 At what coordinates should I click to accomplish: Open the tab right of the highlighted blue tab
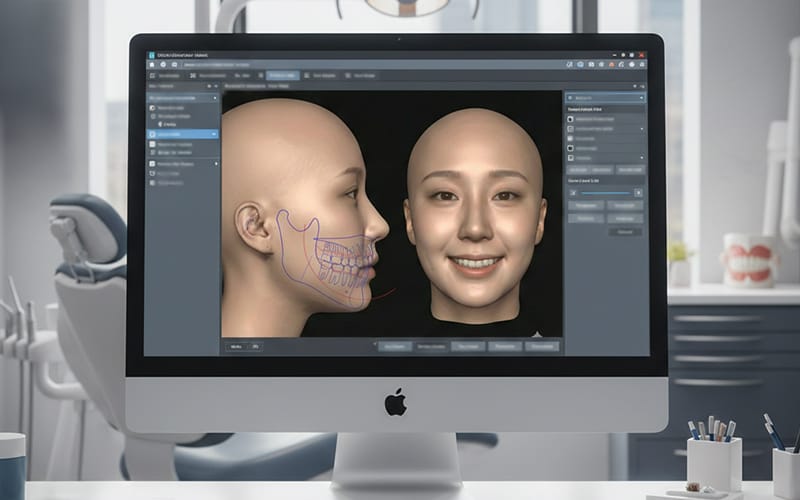[x=320, y=76]
